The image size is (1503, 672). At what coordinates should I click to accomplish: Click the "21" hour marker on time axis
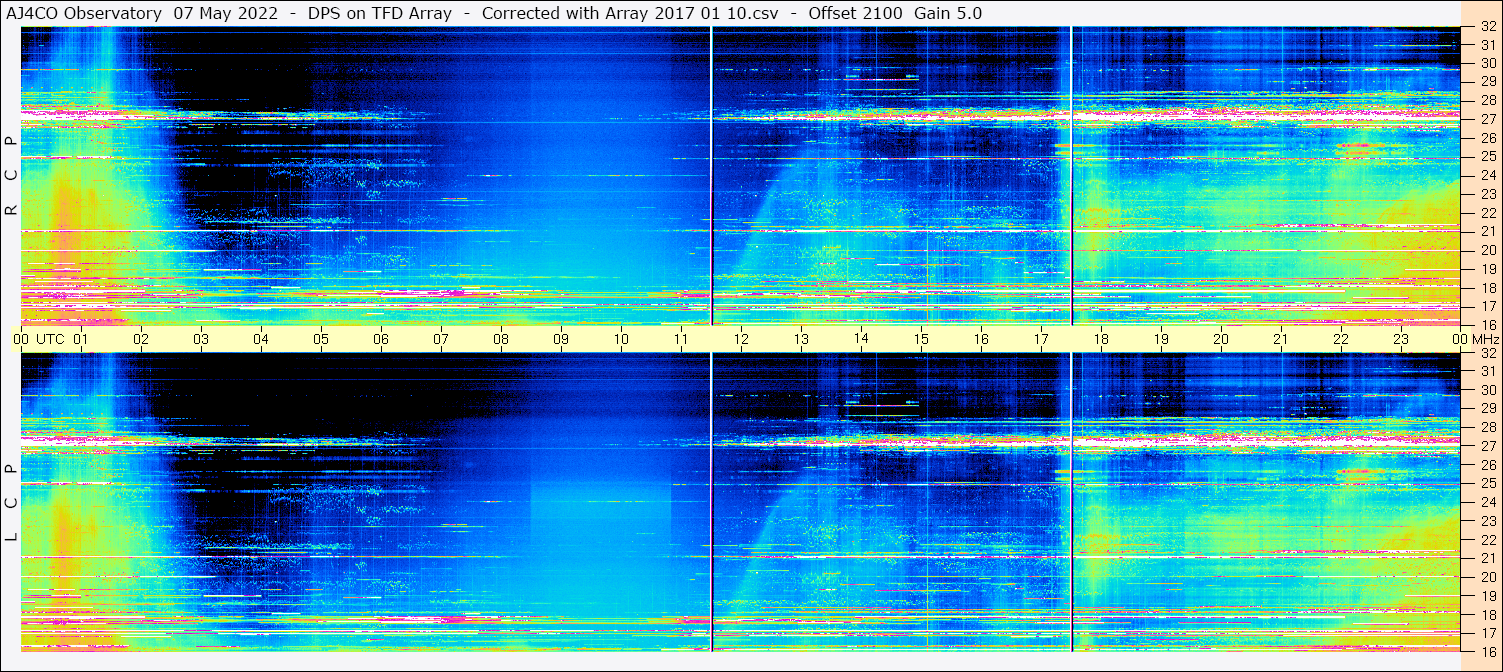(1281, 339)
